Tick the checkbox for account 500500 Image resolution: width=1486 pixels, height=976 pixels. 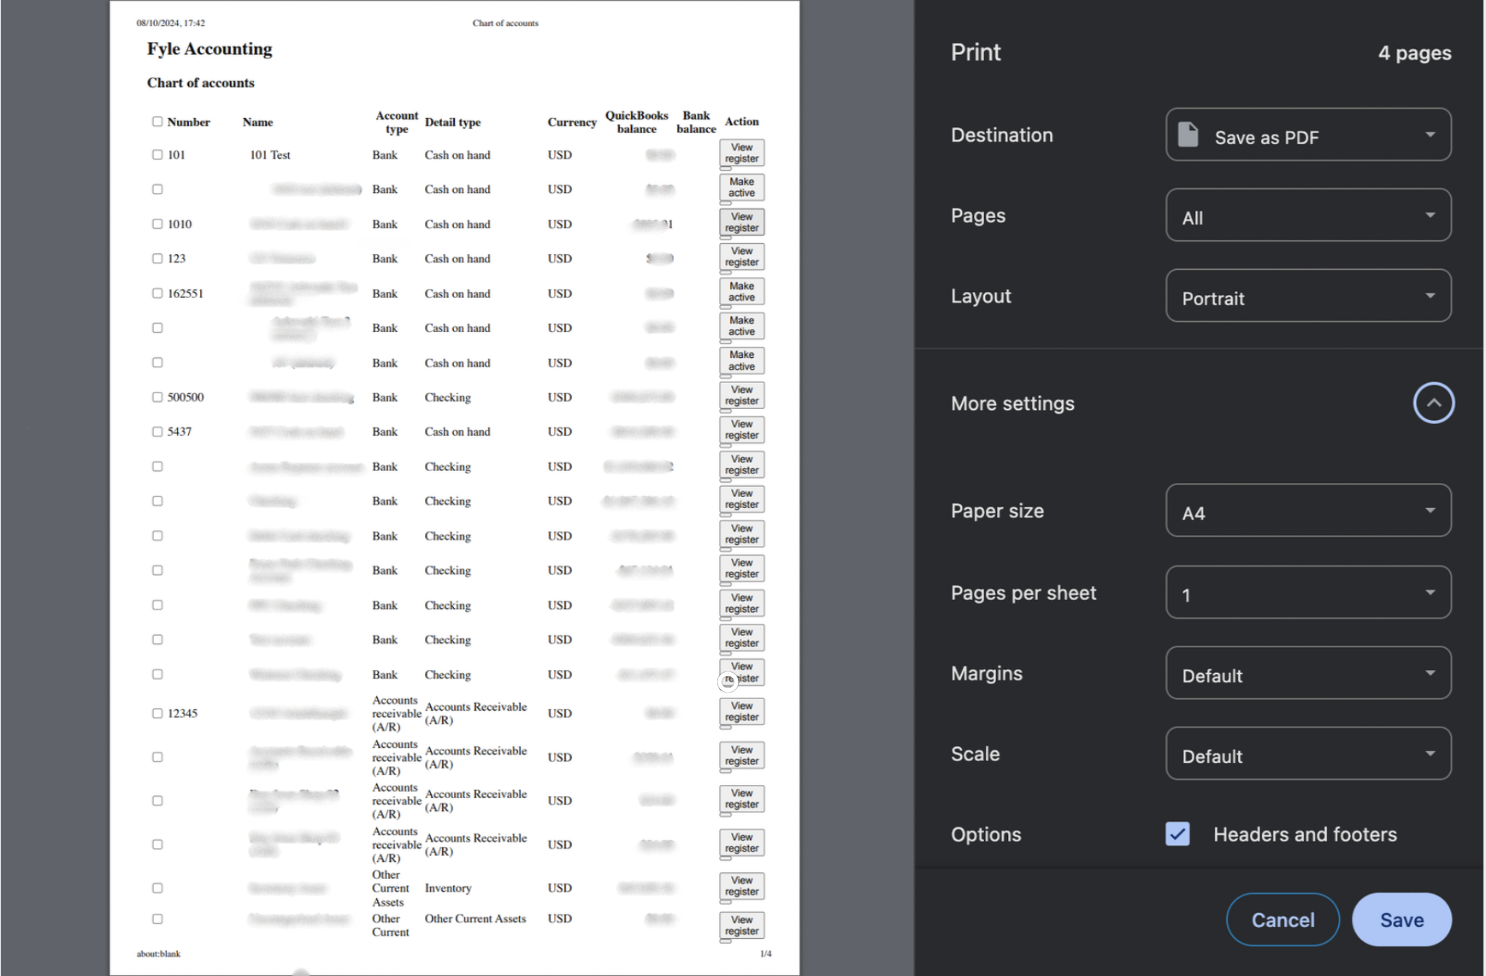pos(157,397)
